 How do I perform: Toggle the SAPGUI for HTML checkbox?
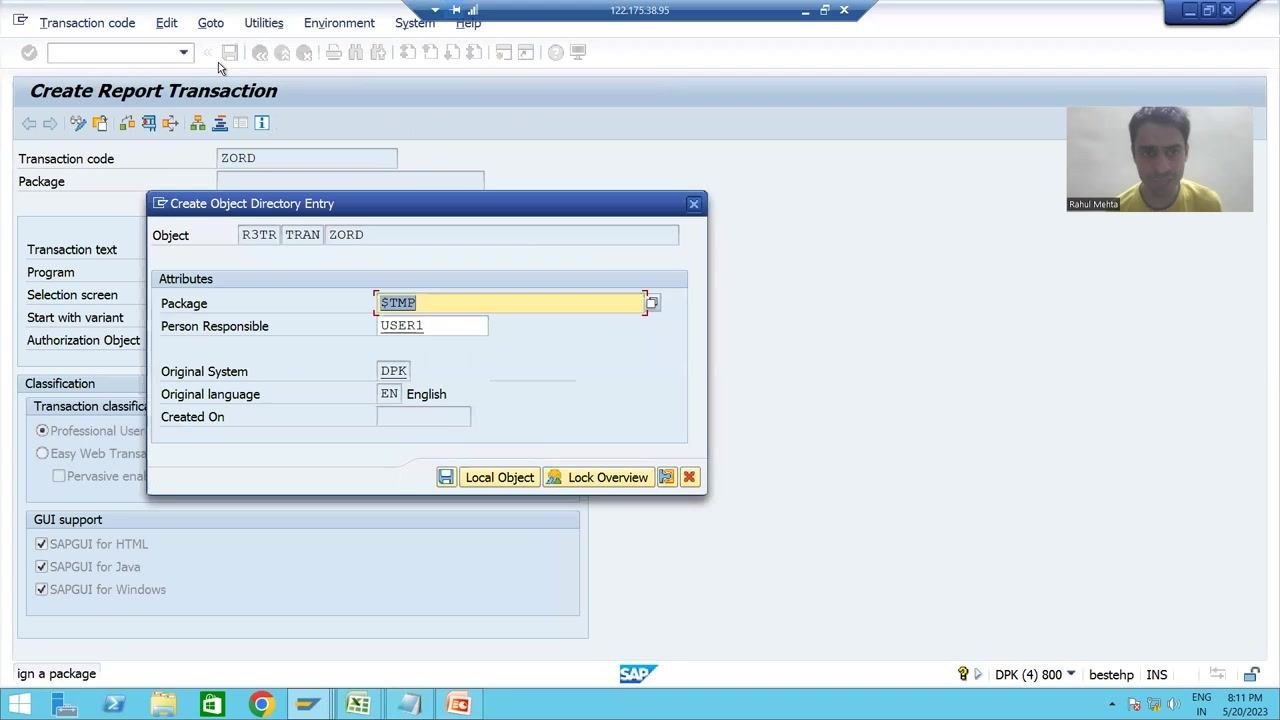coord(42,545)
